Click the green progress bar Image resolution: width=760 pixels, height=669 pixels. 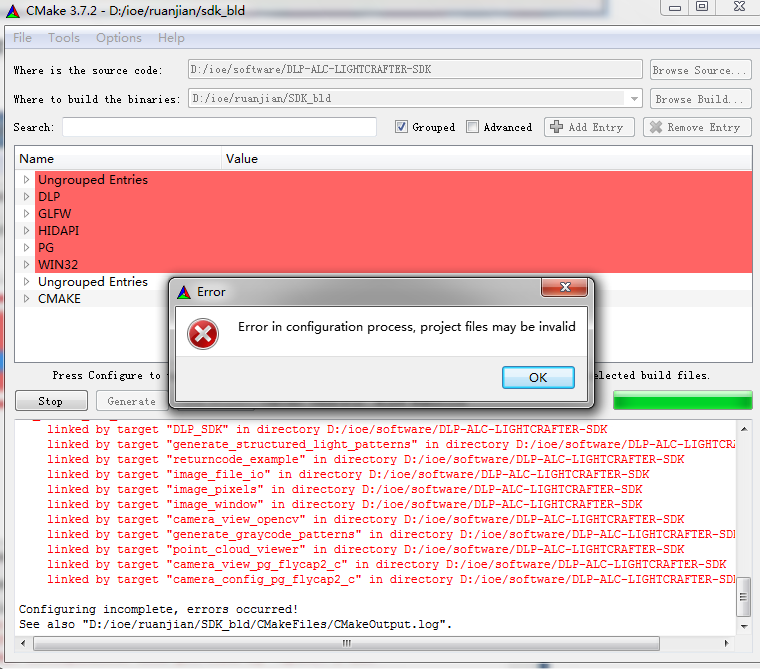(682, 400)
